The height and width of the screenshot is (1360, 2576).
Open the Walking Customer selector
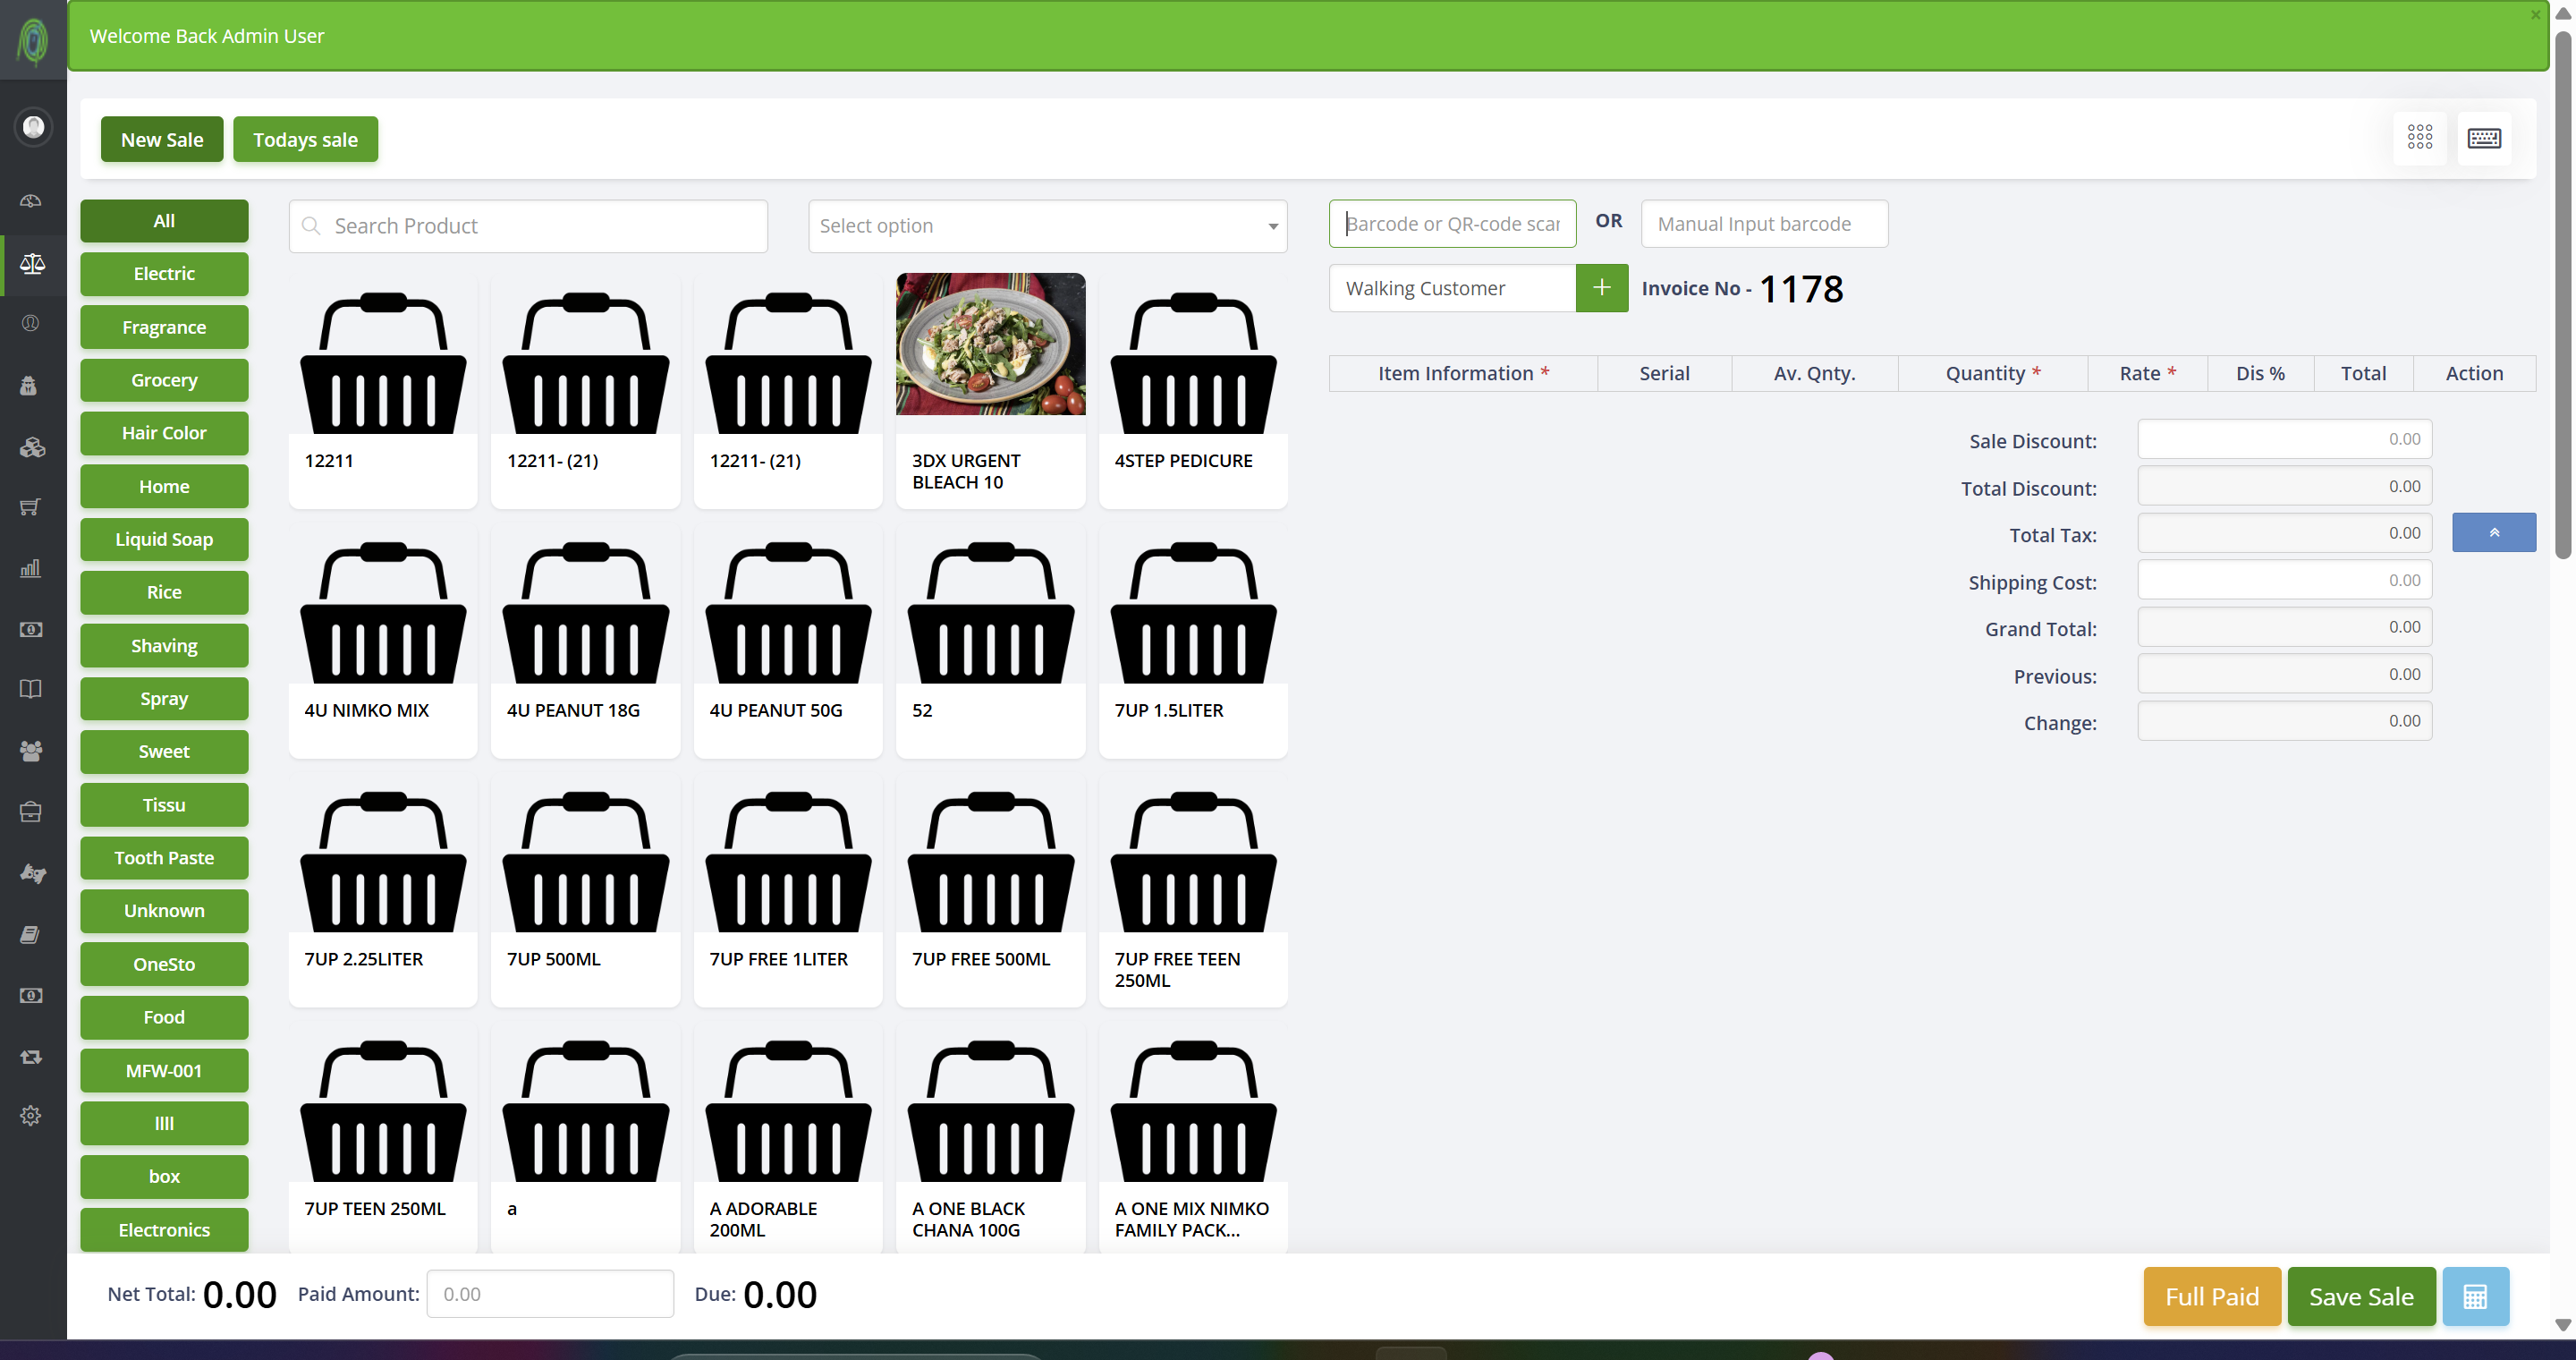click(x=1452, y=288)
